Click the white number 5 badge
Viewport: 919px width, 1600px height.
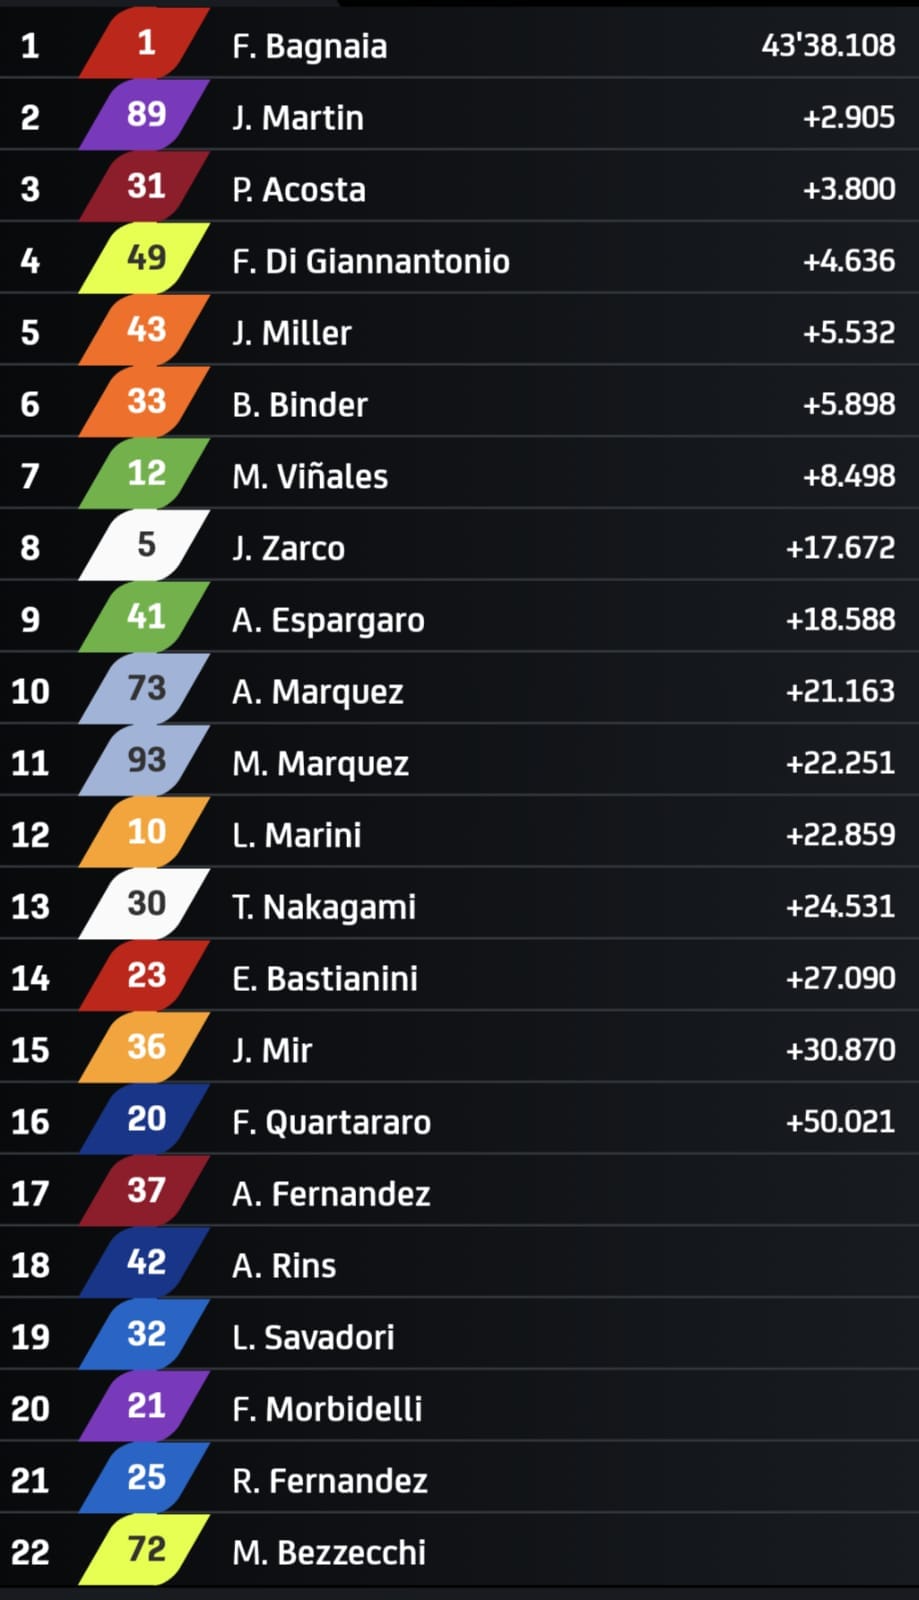pos(145,545)
